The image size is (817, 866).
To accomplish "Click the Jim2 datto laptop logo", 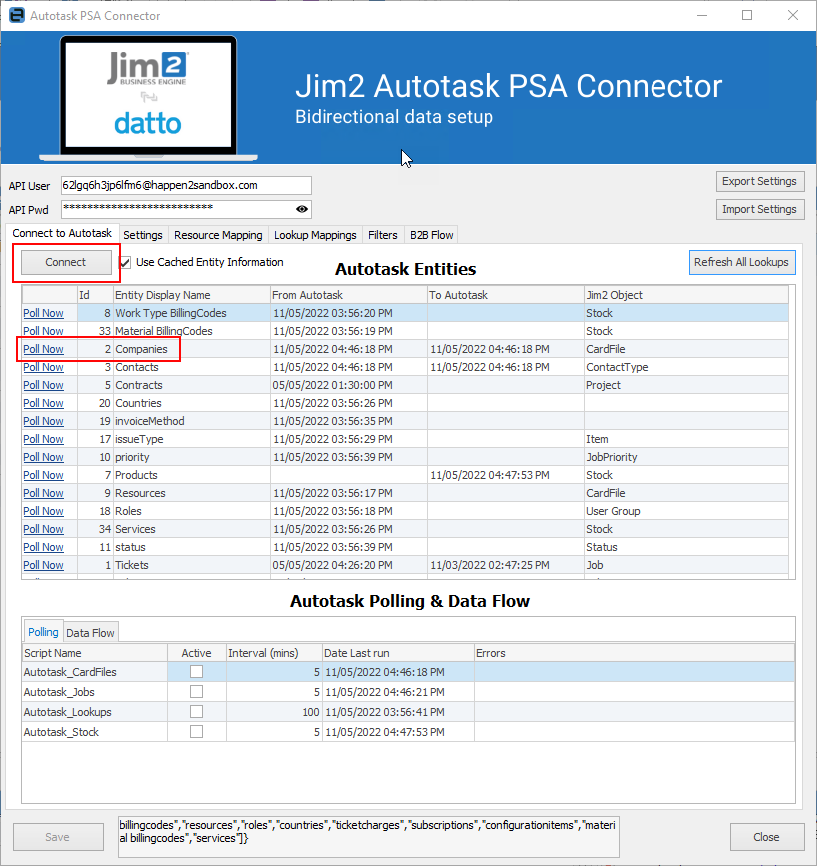I will [x=148, y=98].
